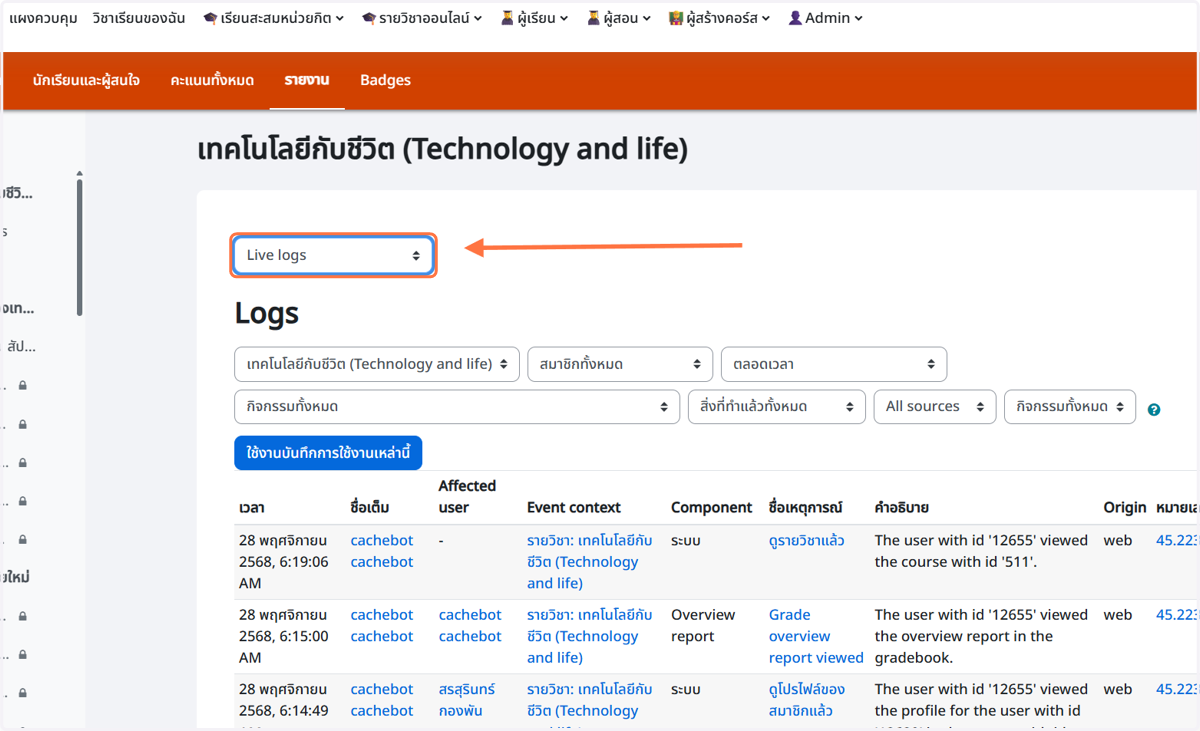This screenshot has height=731, width=1200.
Task: Open the wide กิจกรรมทั้งหมด activities dropdown
Action: [457, 407]
